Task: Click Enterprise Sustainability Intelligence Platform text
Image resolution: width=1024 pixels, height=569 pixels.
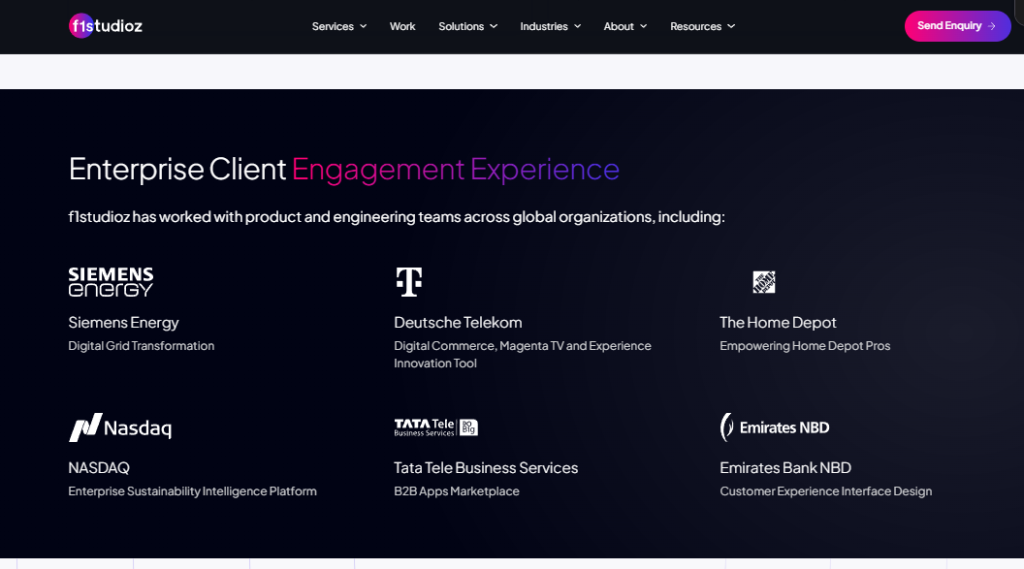Action: point(193,491)
